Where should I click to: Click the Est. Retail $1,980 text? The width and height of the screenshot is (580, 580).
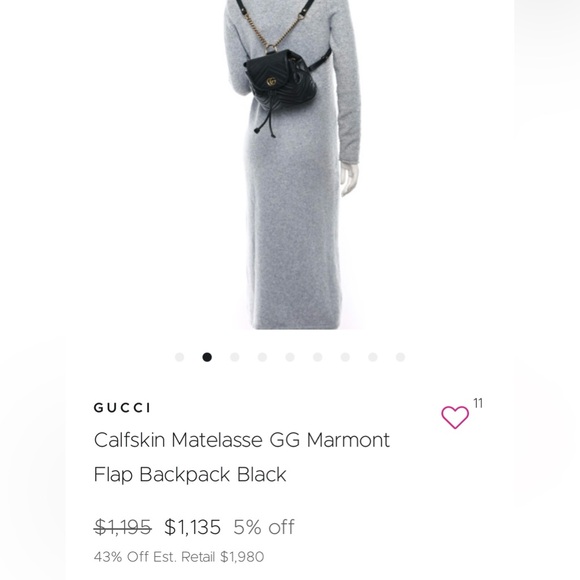(208, 557)
